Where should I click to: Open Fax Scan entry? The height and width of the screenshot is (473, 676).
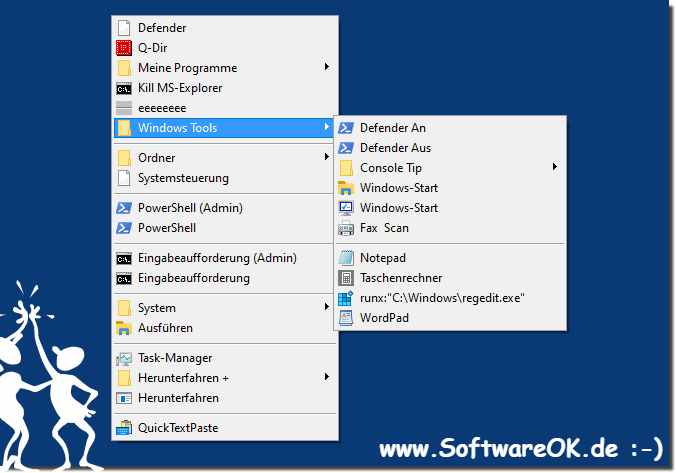450,228
